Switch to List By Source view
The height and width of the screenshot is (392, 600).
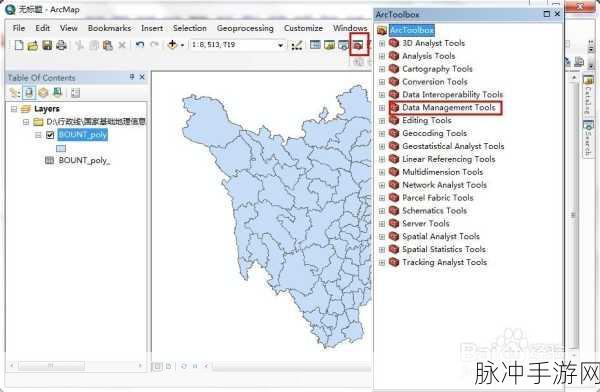click(29, 93)
